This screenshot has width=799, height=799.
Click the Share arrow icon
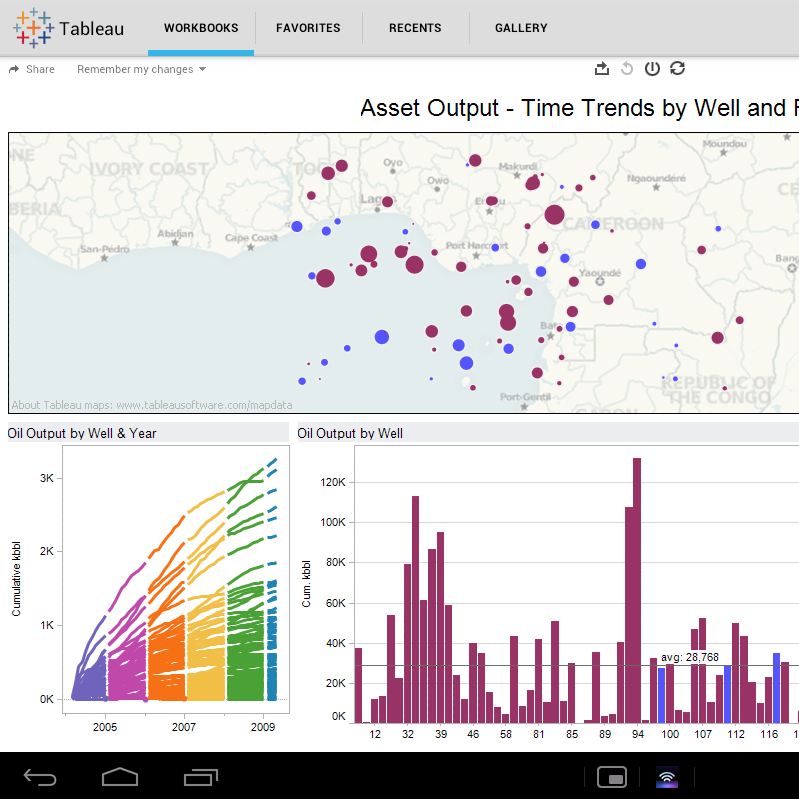pos(14,69)
